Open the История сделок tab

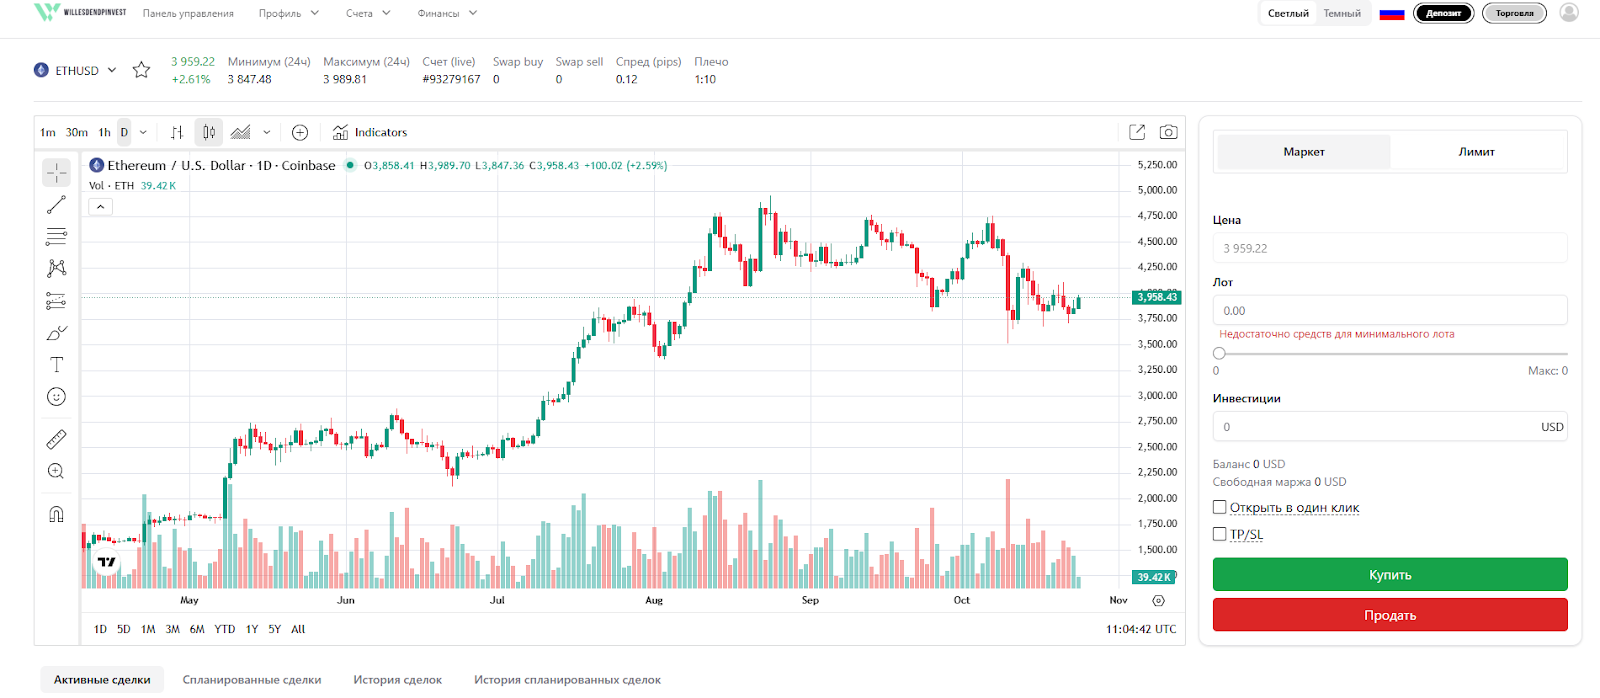[x=397, y=680]
